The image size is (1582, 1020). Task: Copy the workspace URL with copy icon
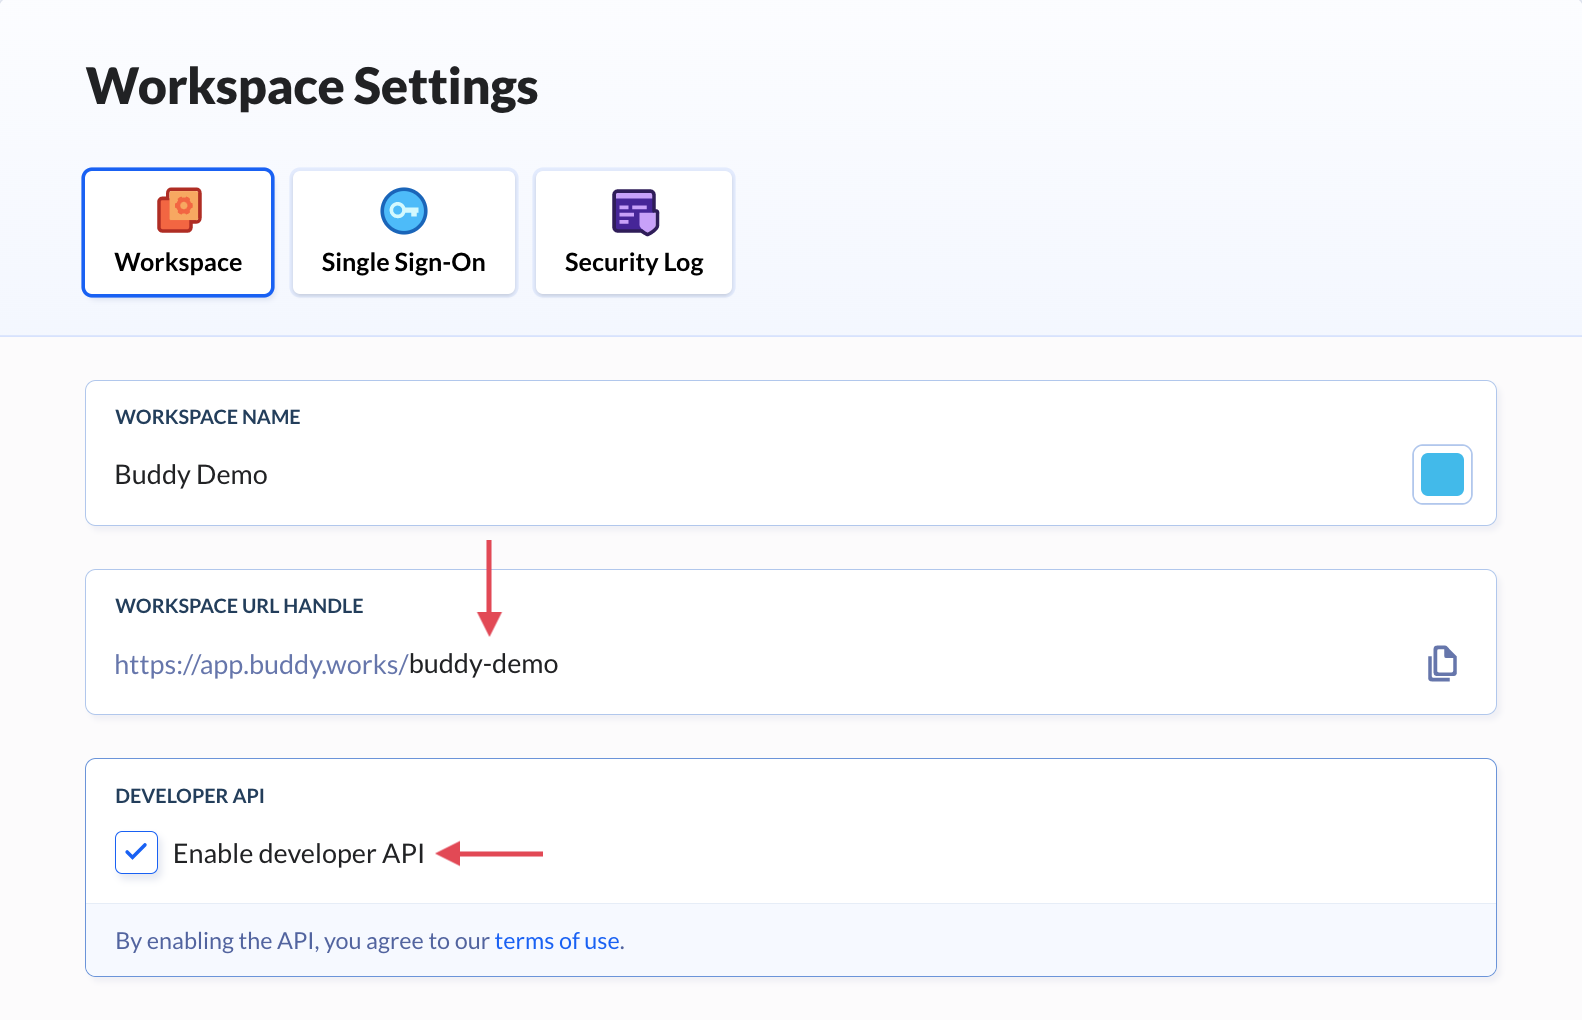point(1442,663)
